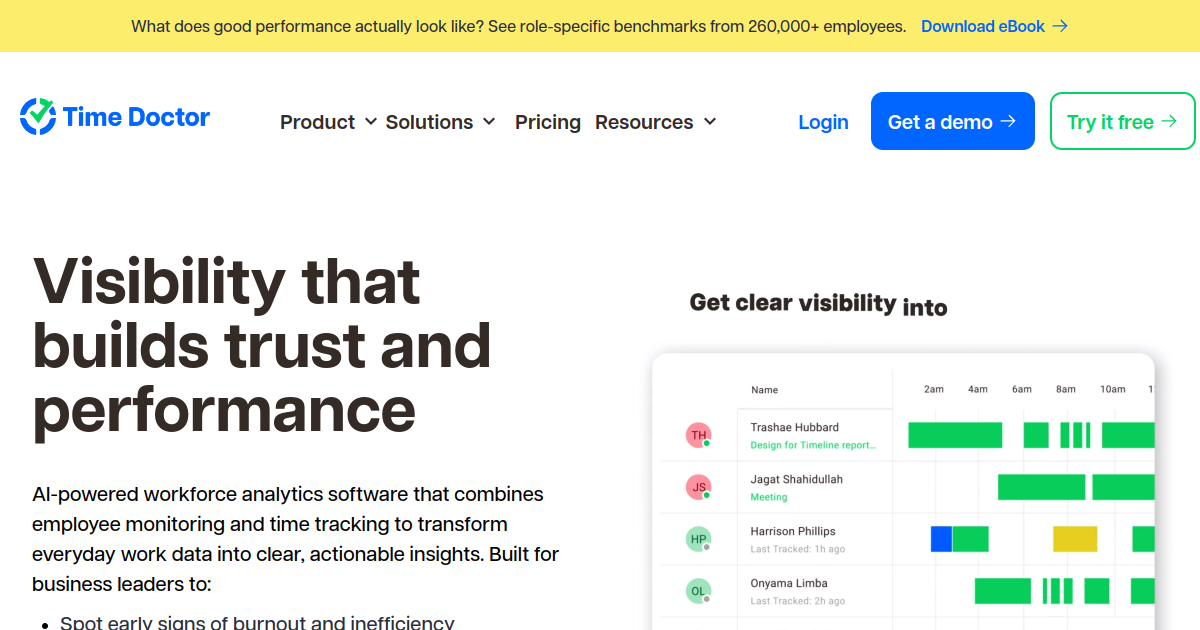Viewport: 1200px width, 630px height.
Task: Open the Product menu
Action: pos(317,122)
